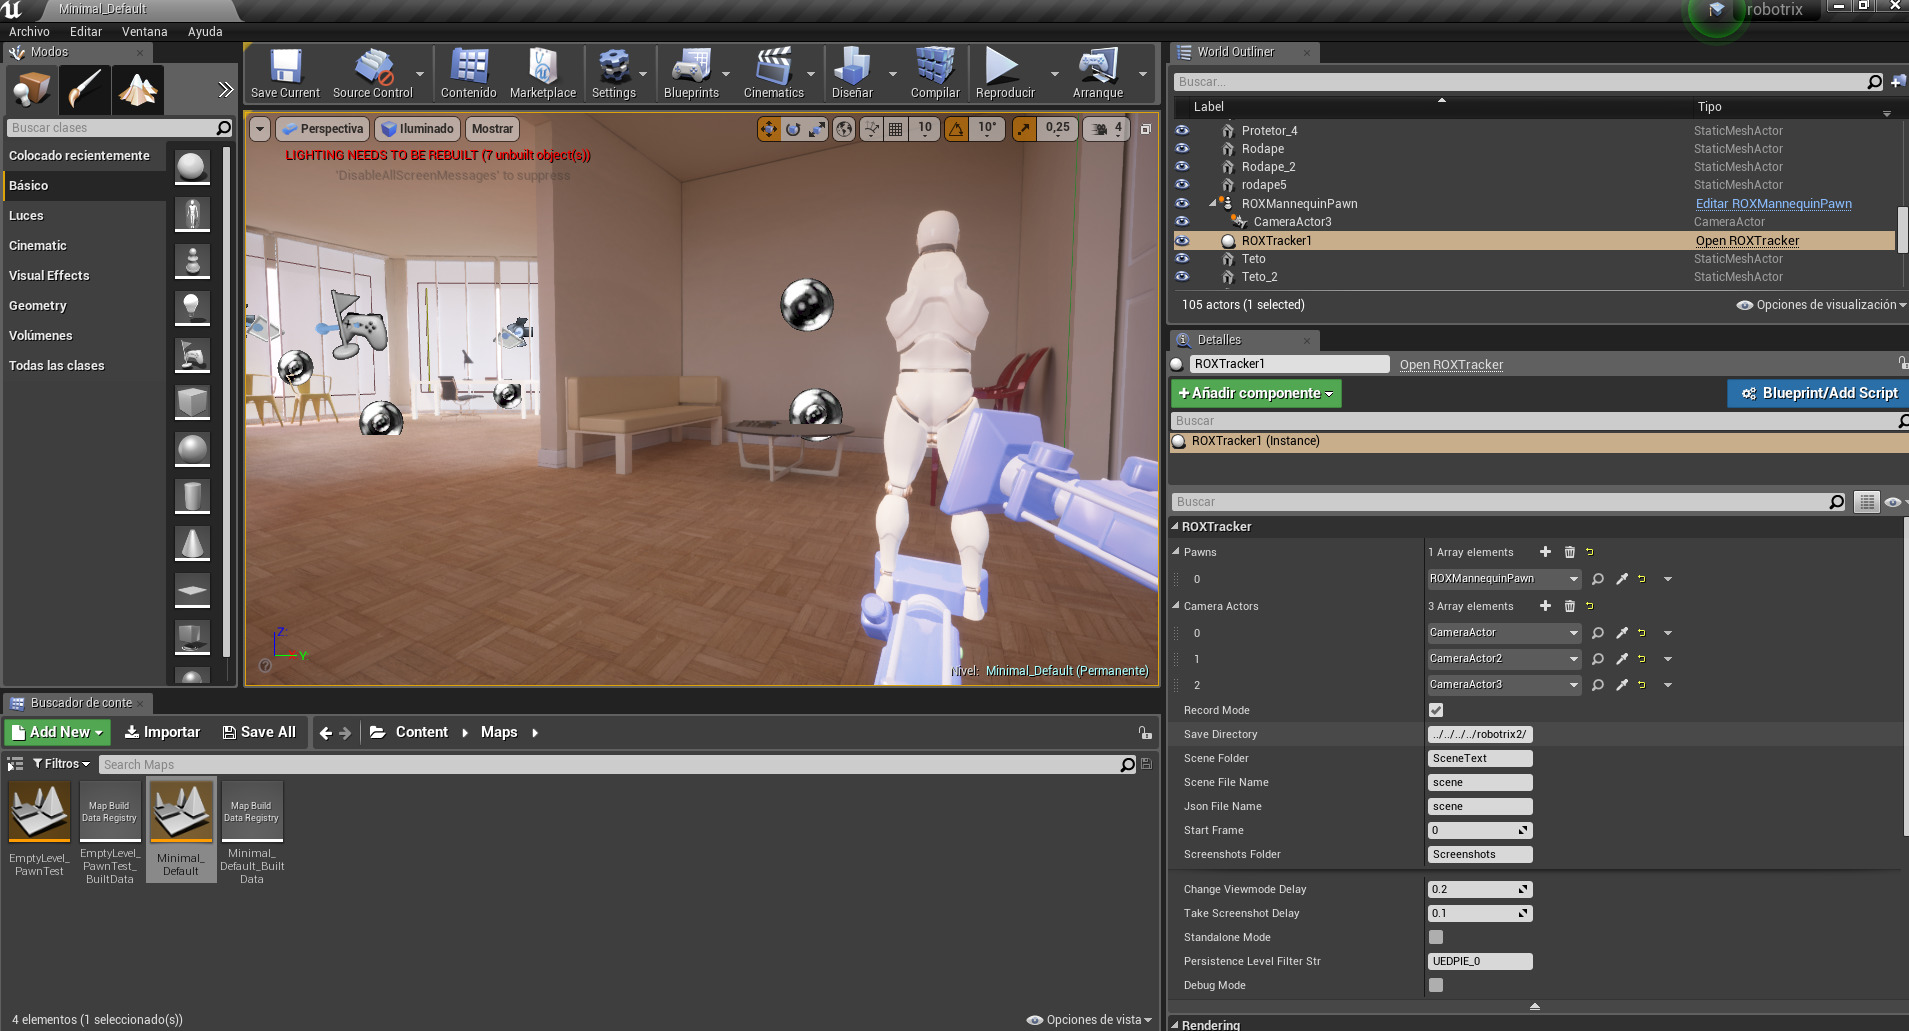
Task: Open the Ayuda menu
Action: (x=205, y=32)
